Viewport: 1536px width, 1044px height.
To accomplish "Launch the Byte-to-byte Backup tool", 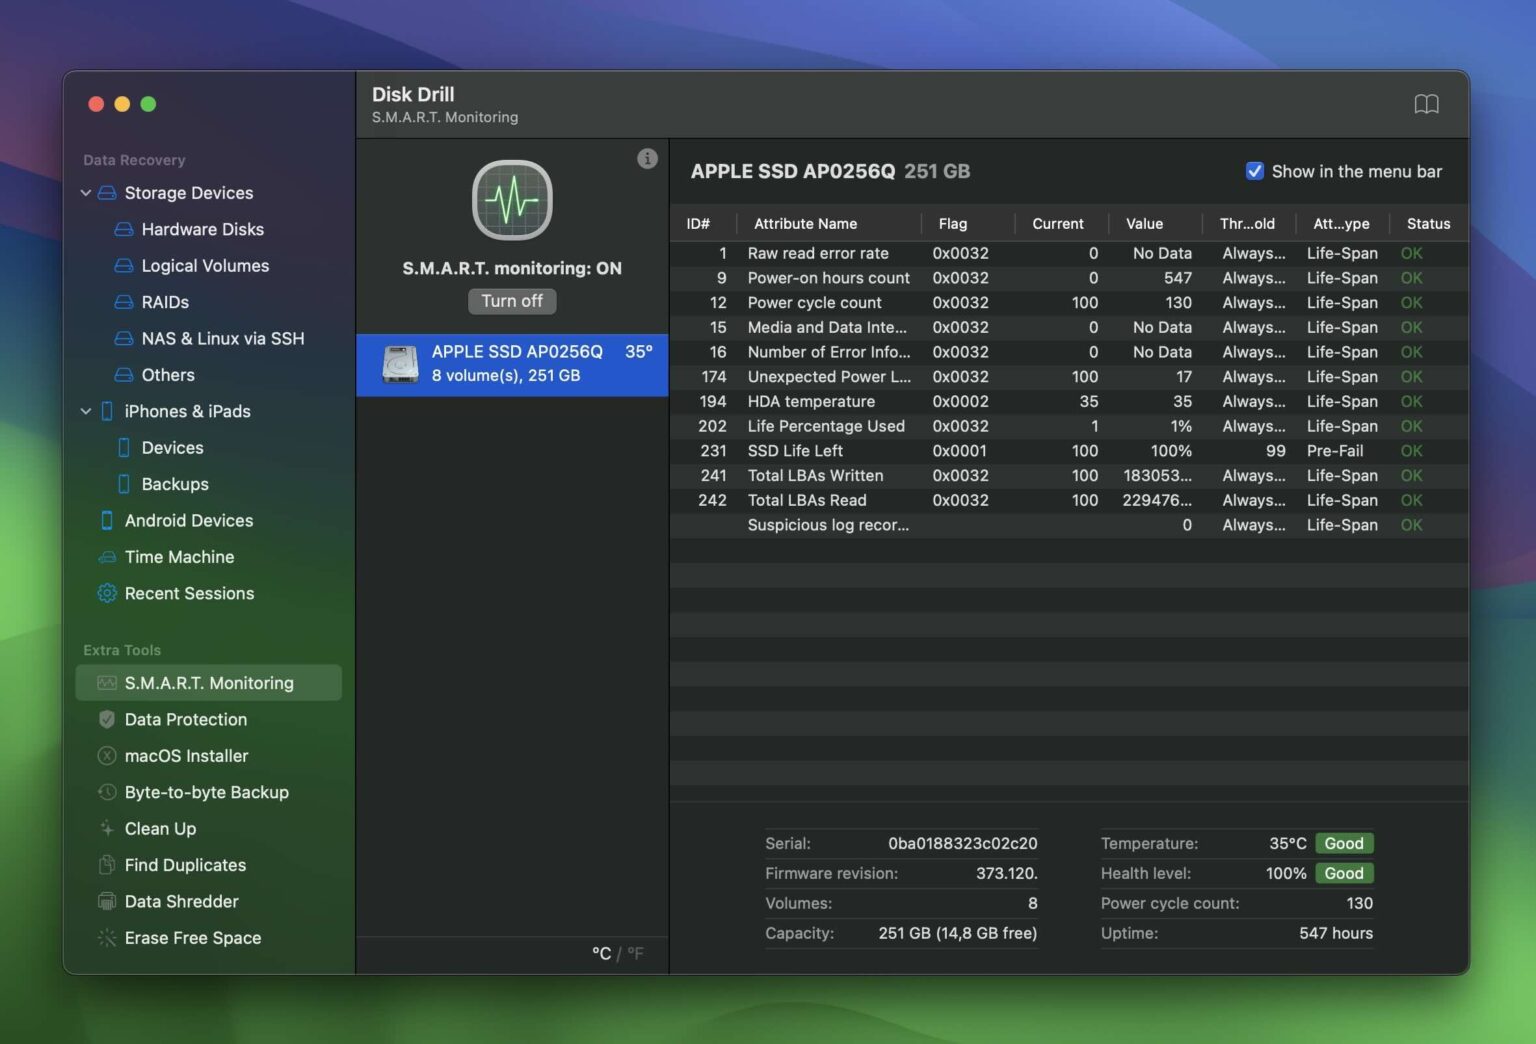I will 205,792.
